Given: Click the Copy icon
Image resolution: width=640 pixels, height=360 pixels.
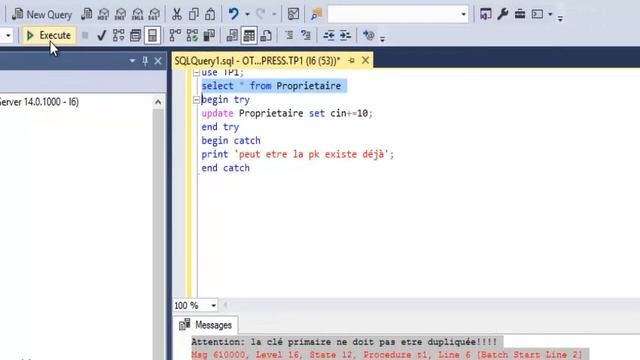Looking at the screenshot, I should coord(193,14).
